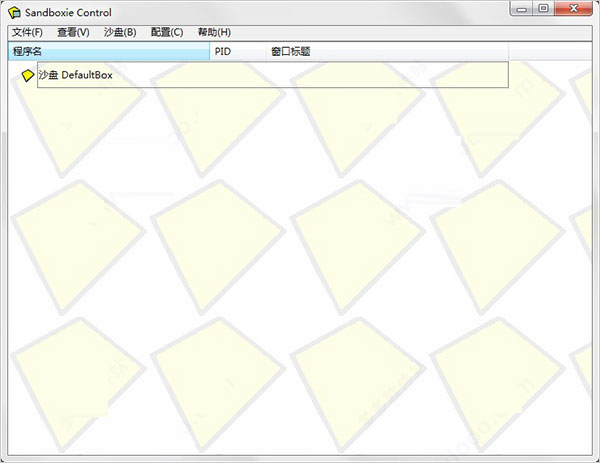The width and height of the screenshot is (600, 463).
Task: Select the 沙盘 DefaultBox text label
Action: pyautogui.click(x=76, y=76)
